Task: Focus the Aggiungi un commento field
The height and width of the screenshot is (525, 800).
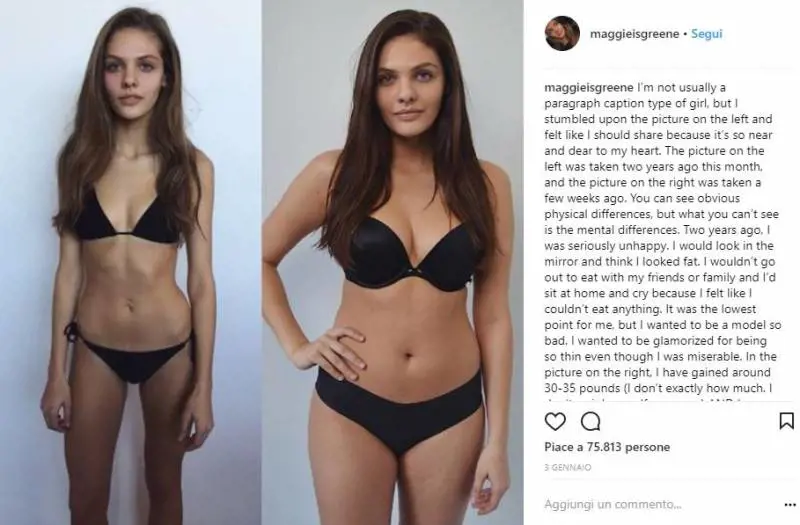Action: tap(658, 505)
